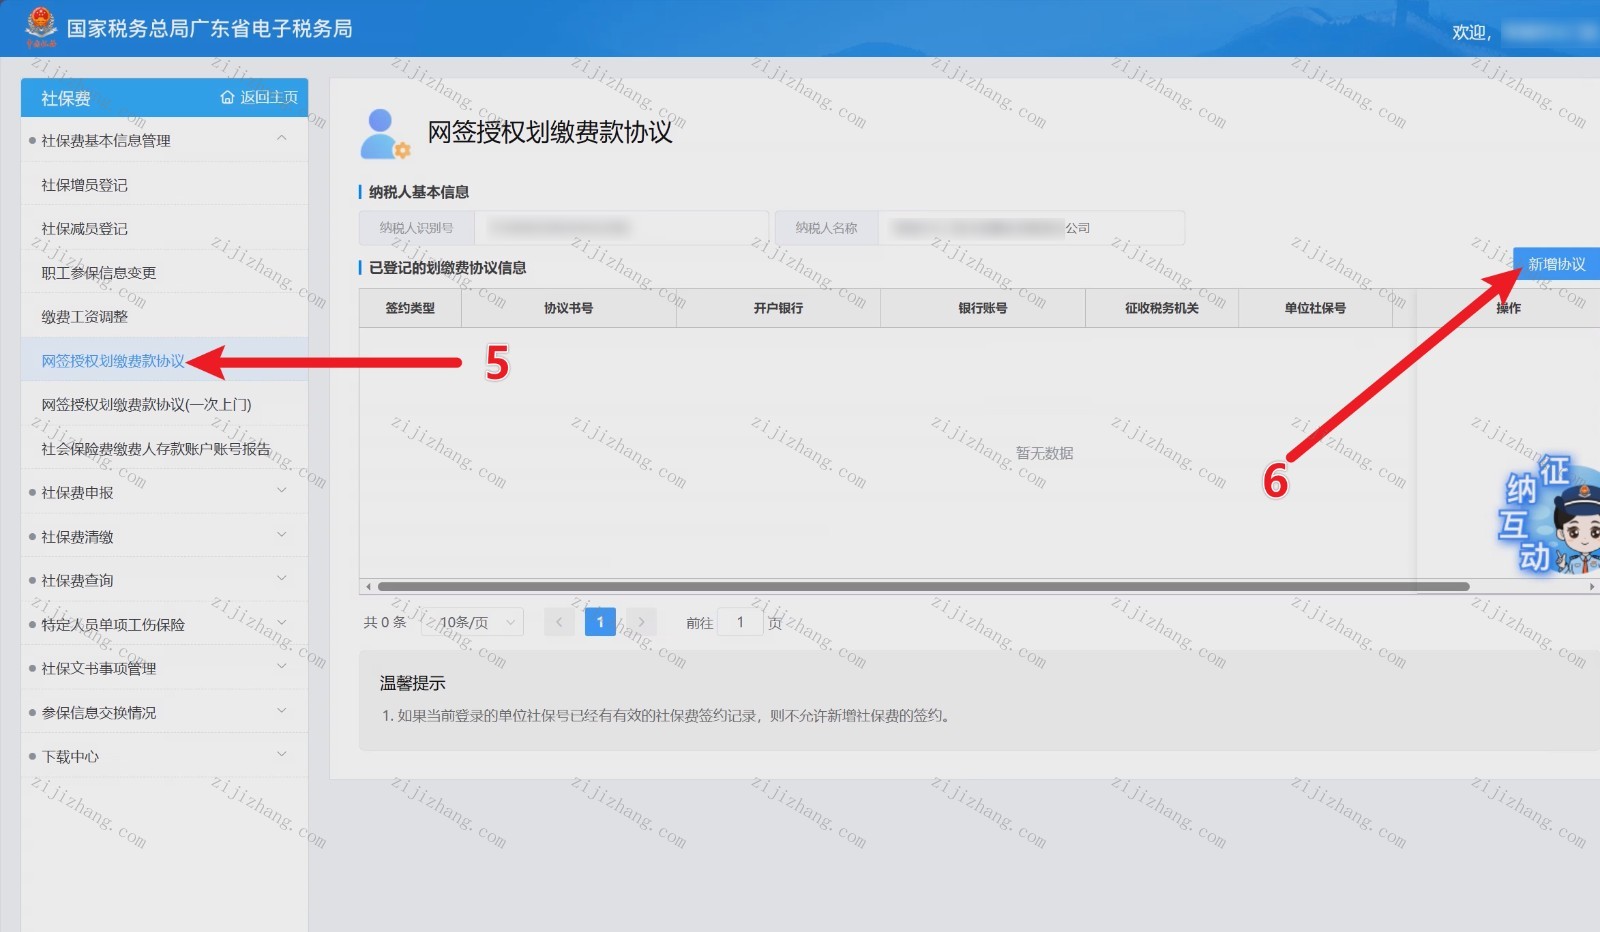The image size is (1600, 932).
Task: Open 缴费工资调整 menu item
Action: 165,316
